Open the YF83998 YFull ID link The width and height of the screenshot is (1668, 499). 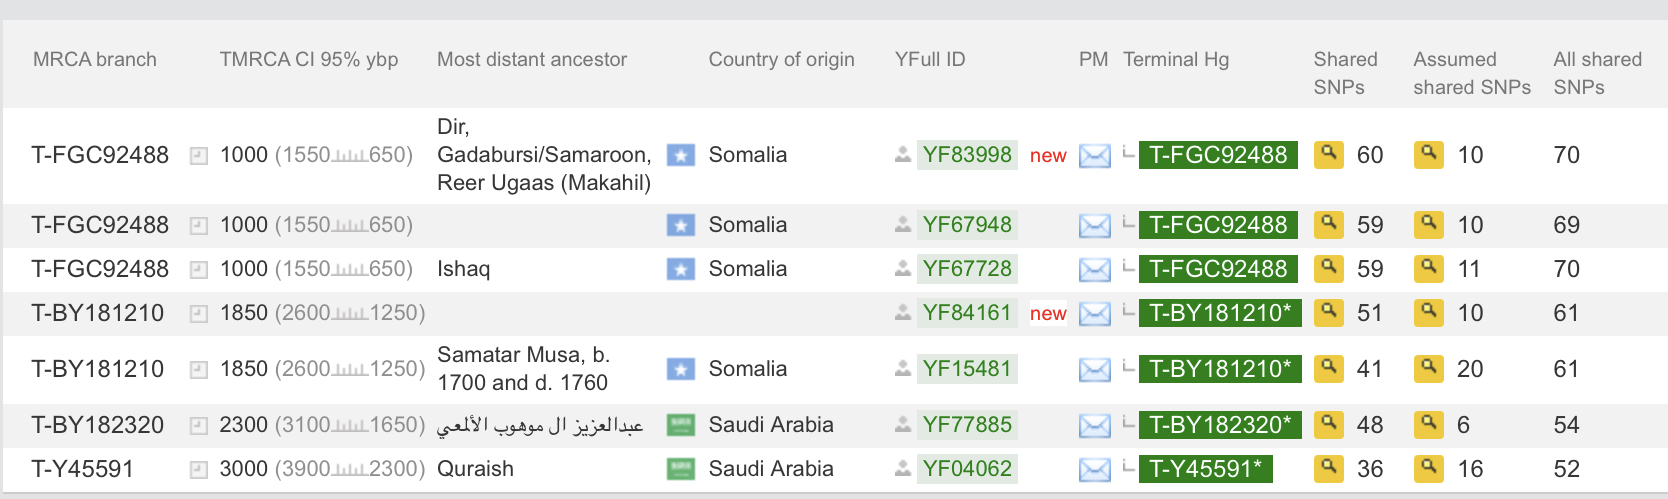[x=967, y=155]
